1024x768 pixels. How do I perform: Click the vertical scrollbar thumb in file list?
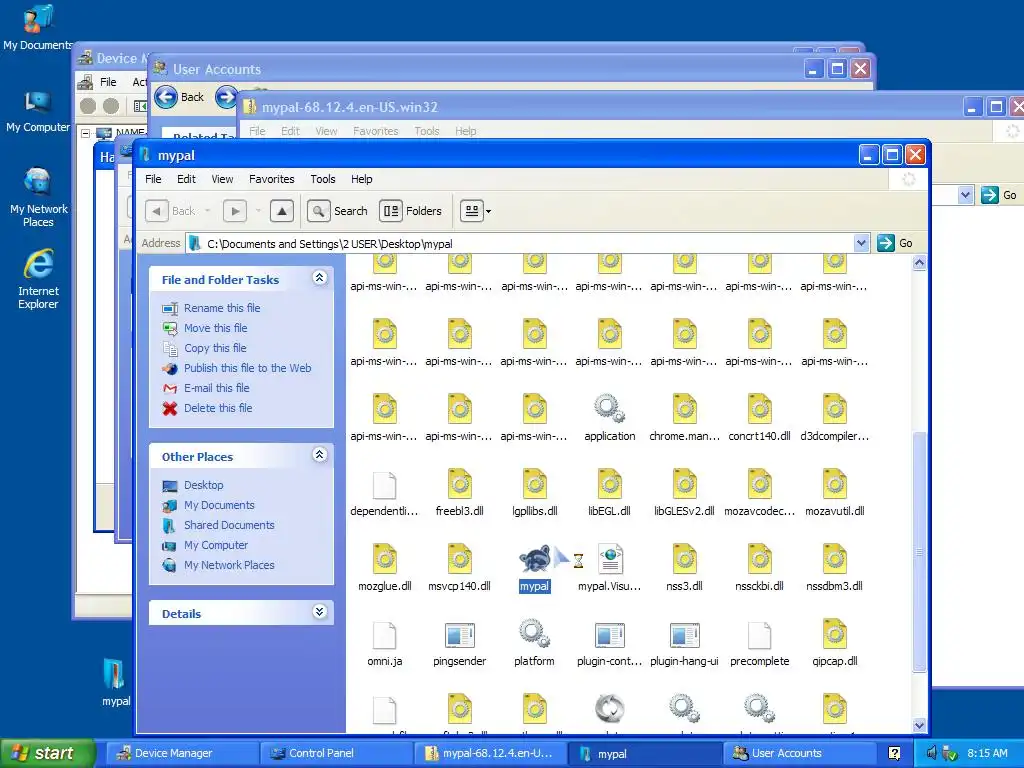[x=919, y=552]
